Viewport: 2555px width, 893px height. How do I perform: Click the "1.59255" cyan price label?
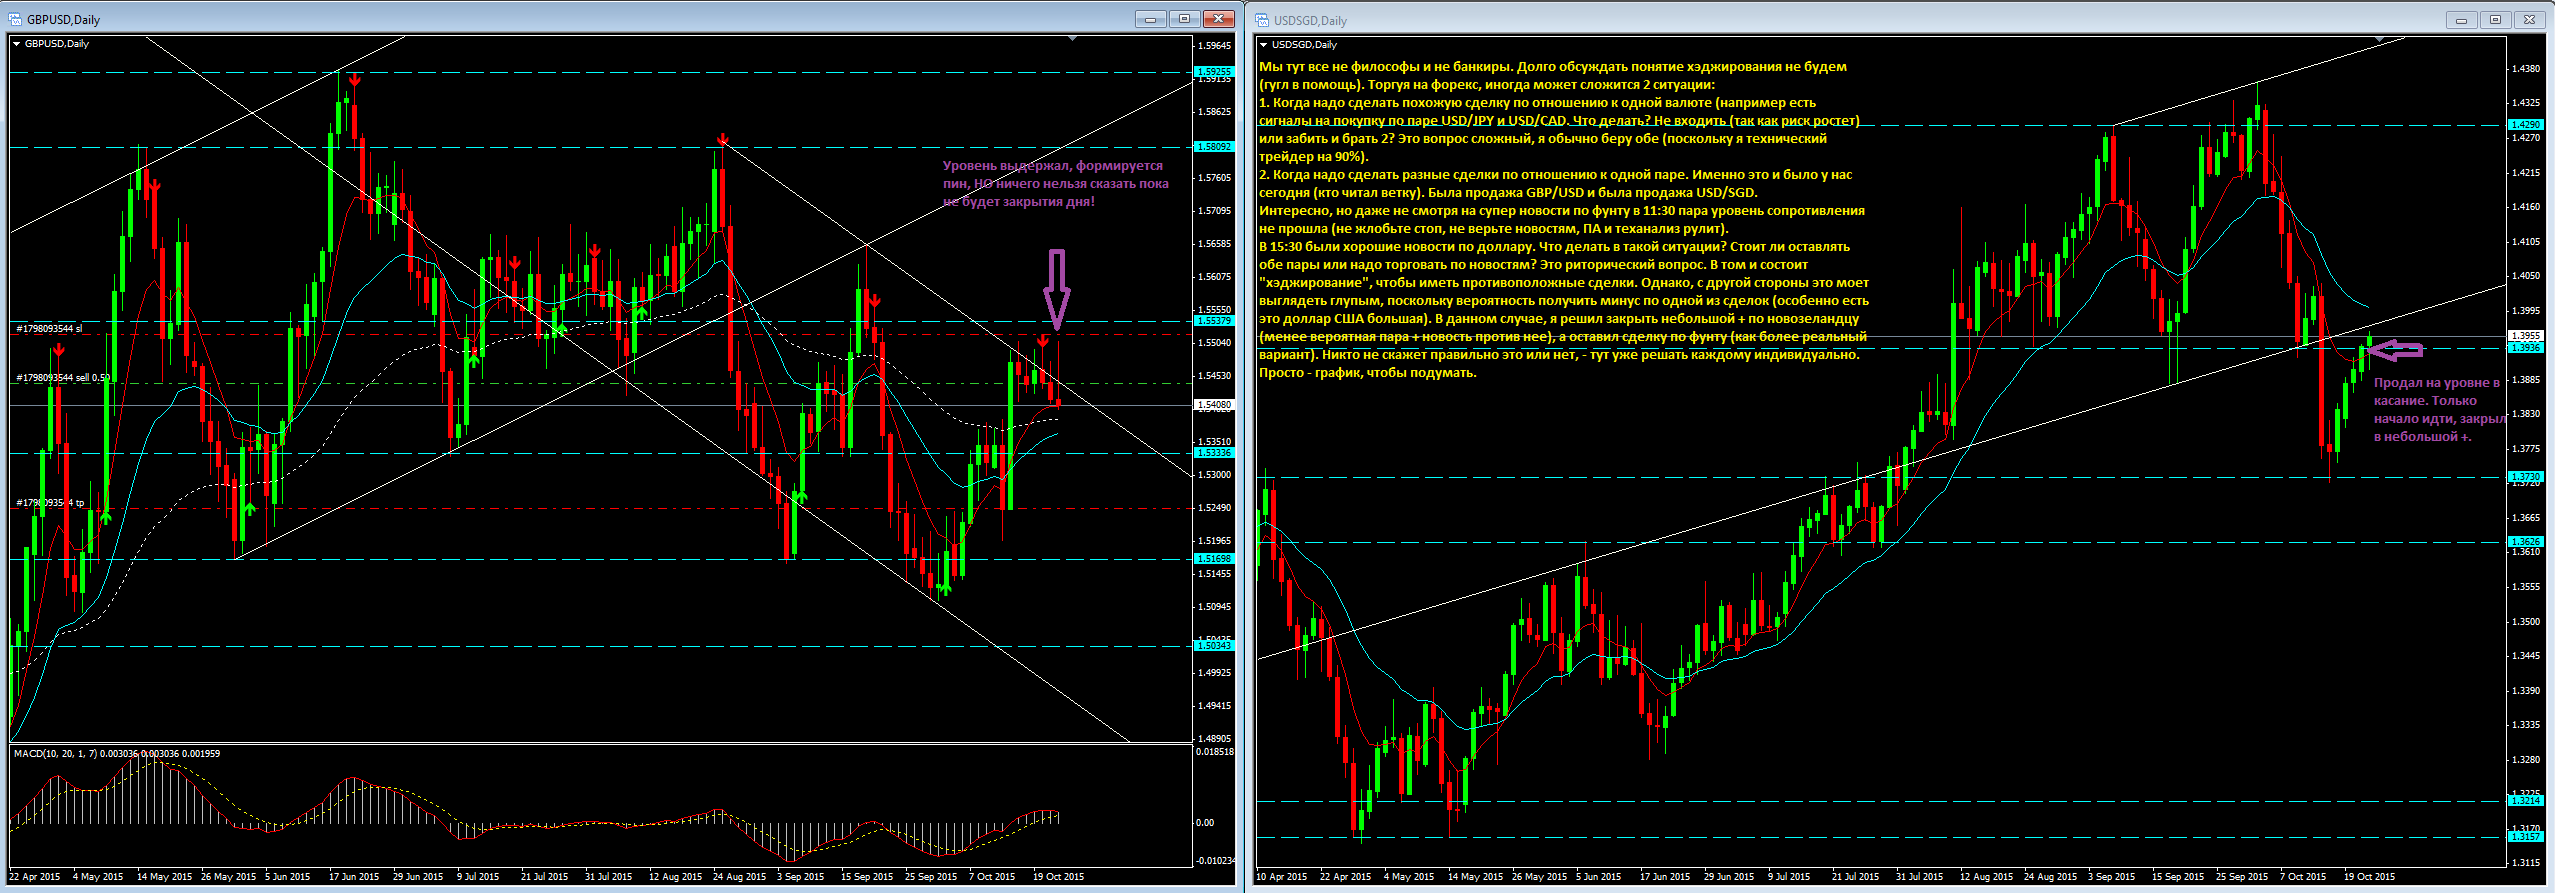(1214, 72)
